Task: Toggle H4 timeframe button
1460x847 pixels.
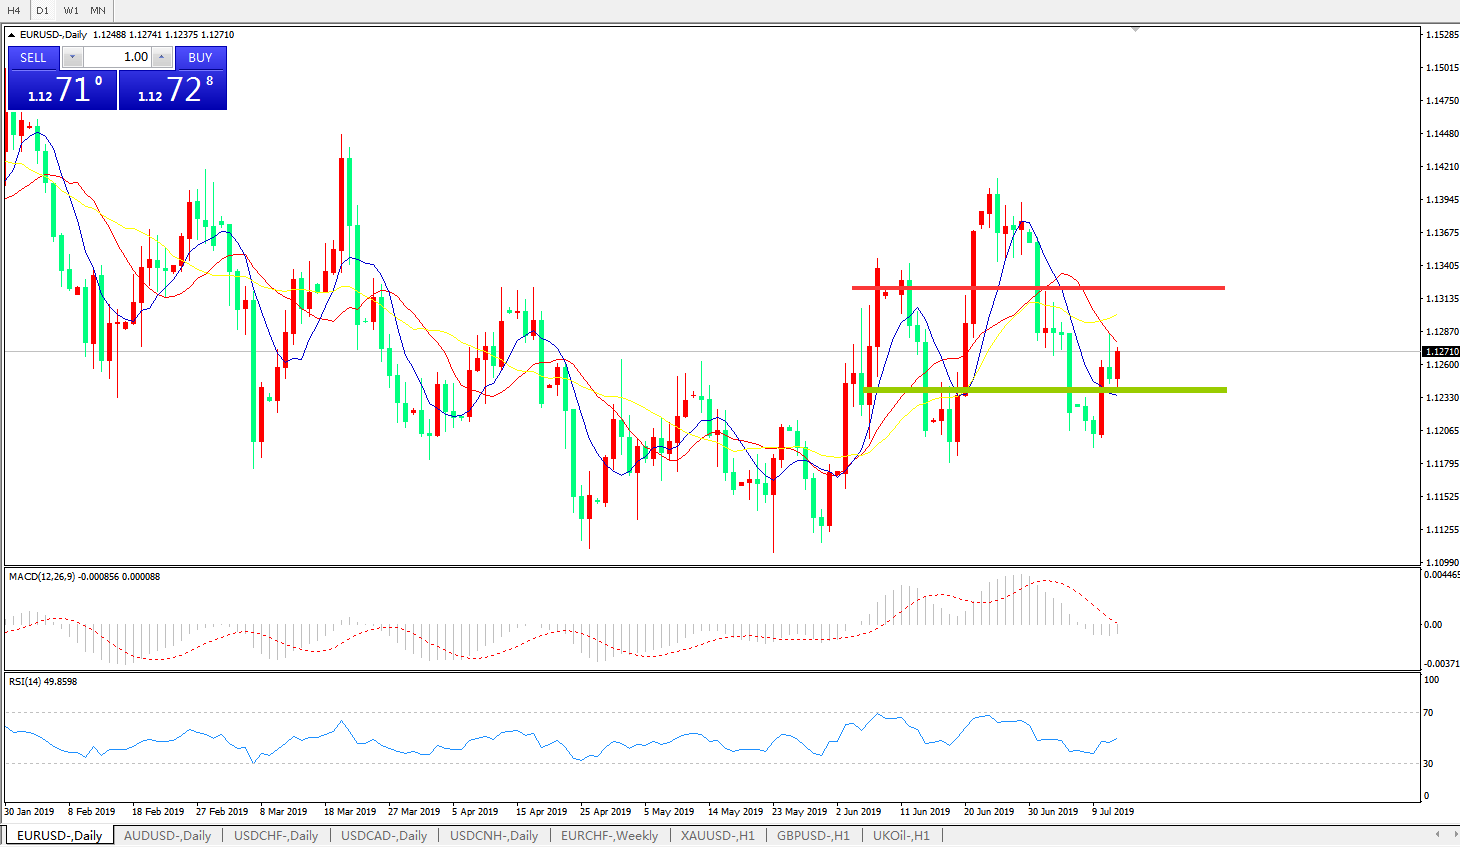Action: [14, 10]
